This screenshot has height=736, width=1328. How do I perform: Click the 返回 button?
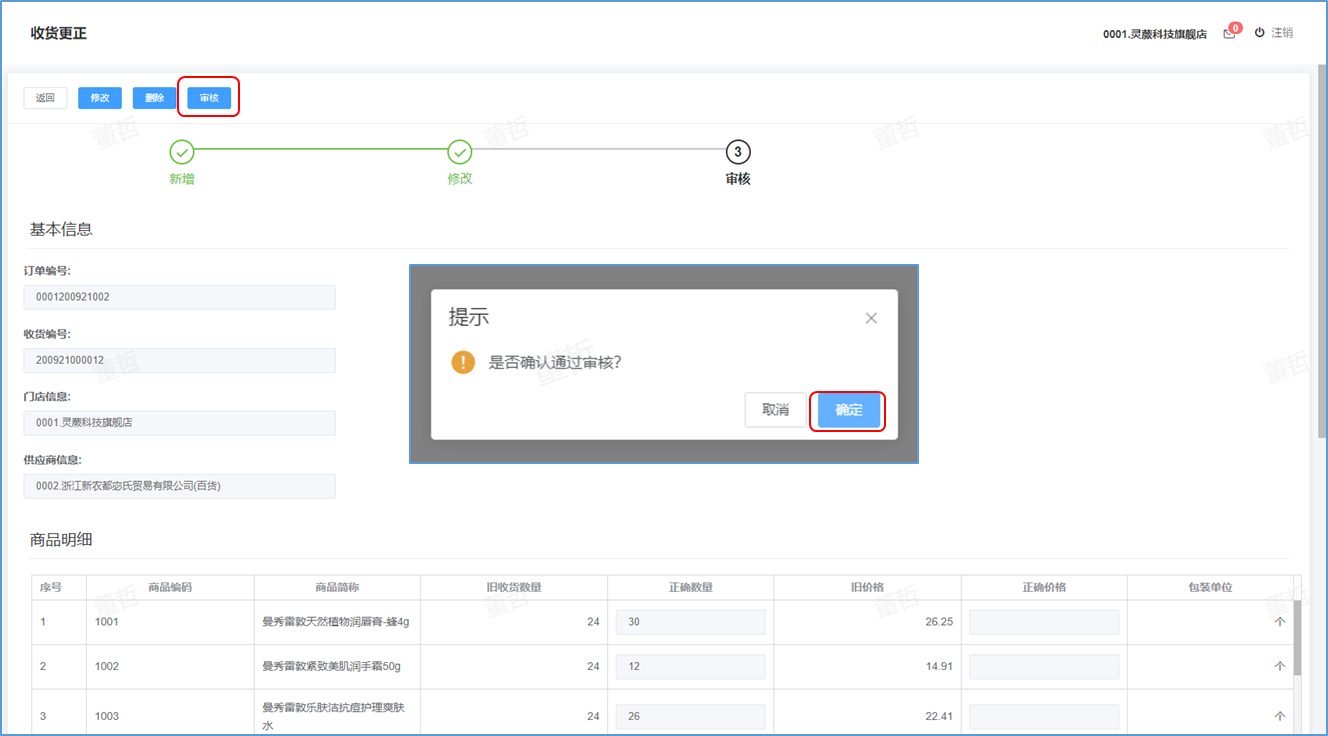tap(45, 98)
